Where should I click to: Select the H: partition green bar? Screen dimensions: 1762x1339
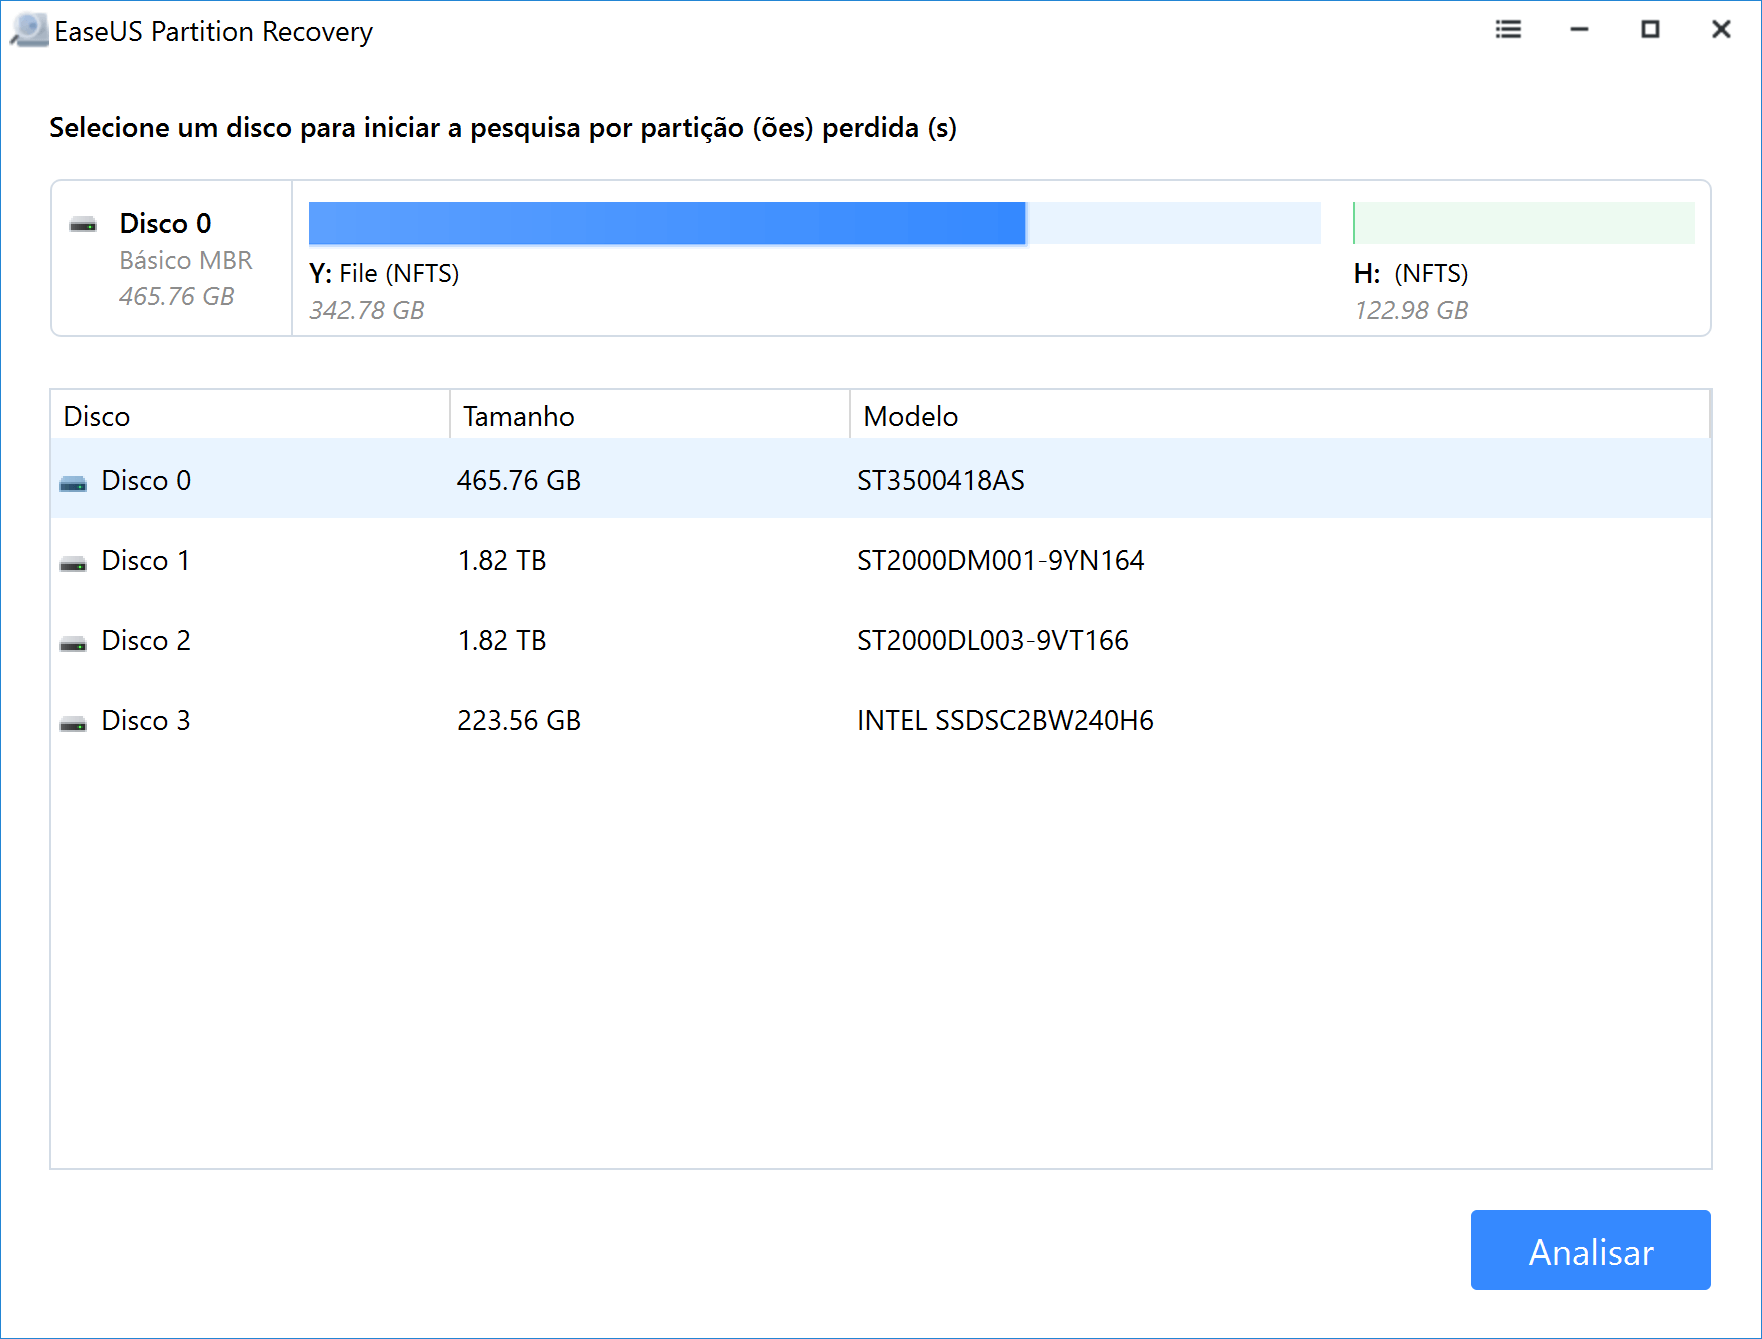point(1523,223)
